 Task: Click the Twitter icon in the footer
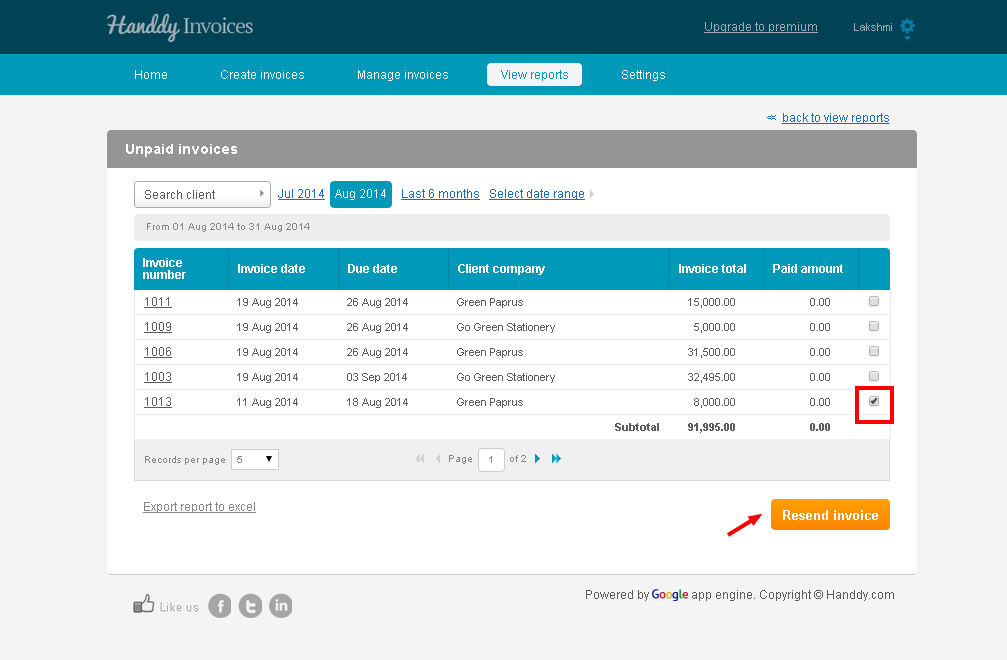coord(250,606)
